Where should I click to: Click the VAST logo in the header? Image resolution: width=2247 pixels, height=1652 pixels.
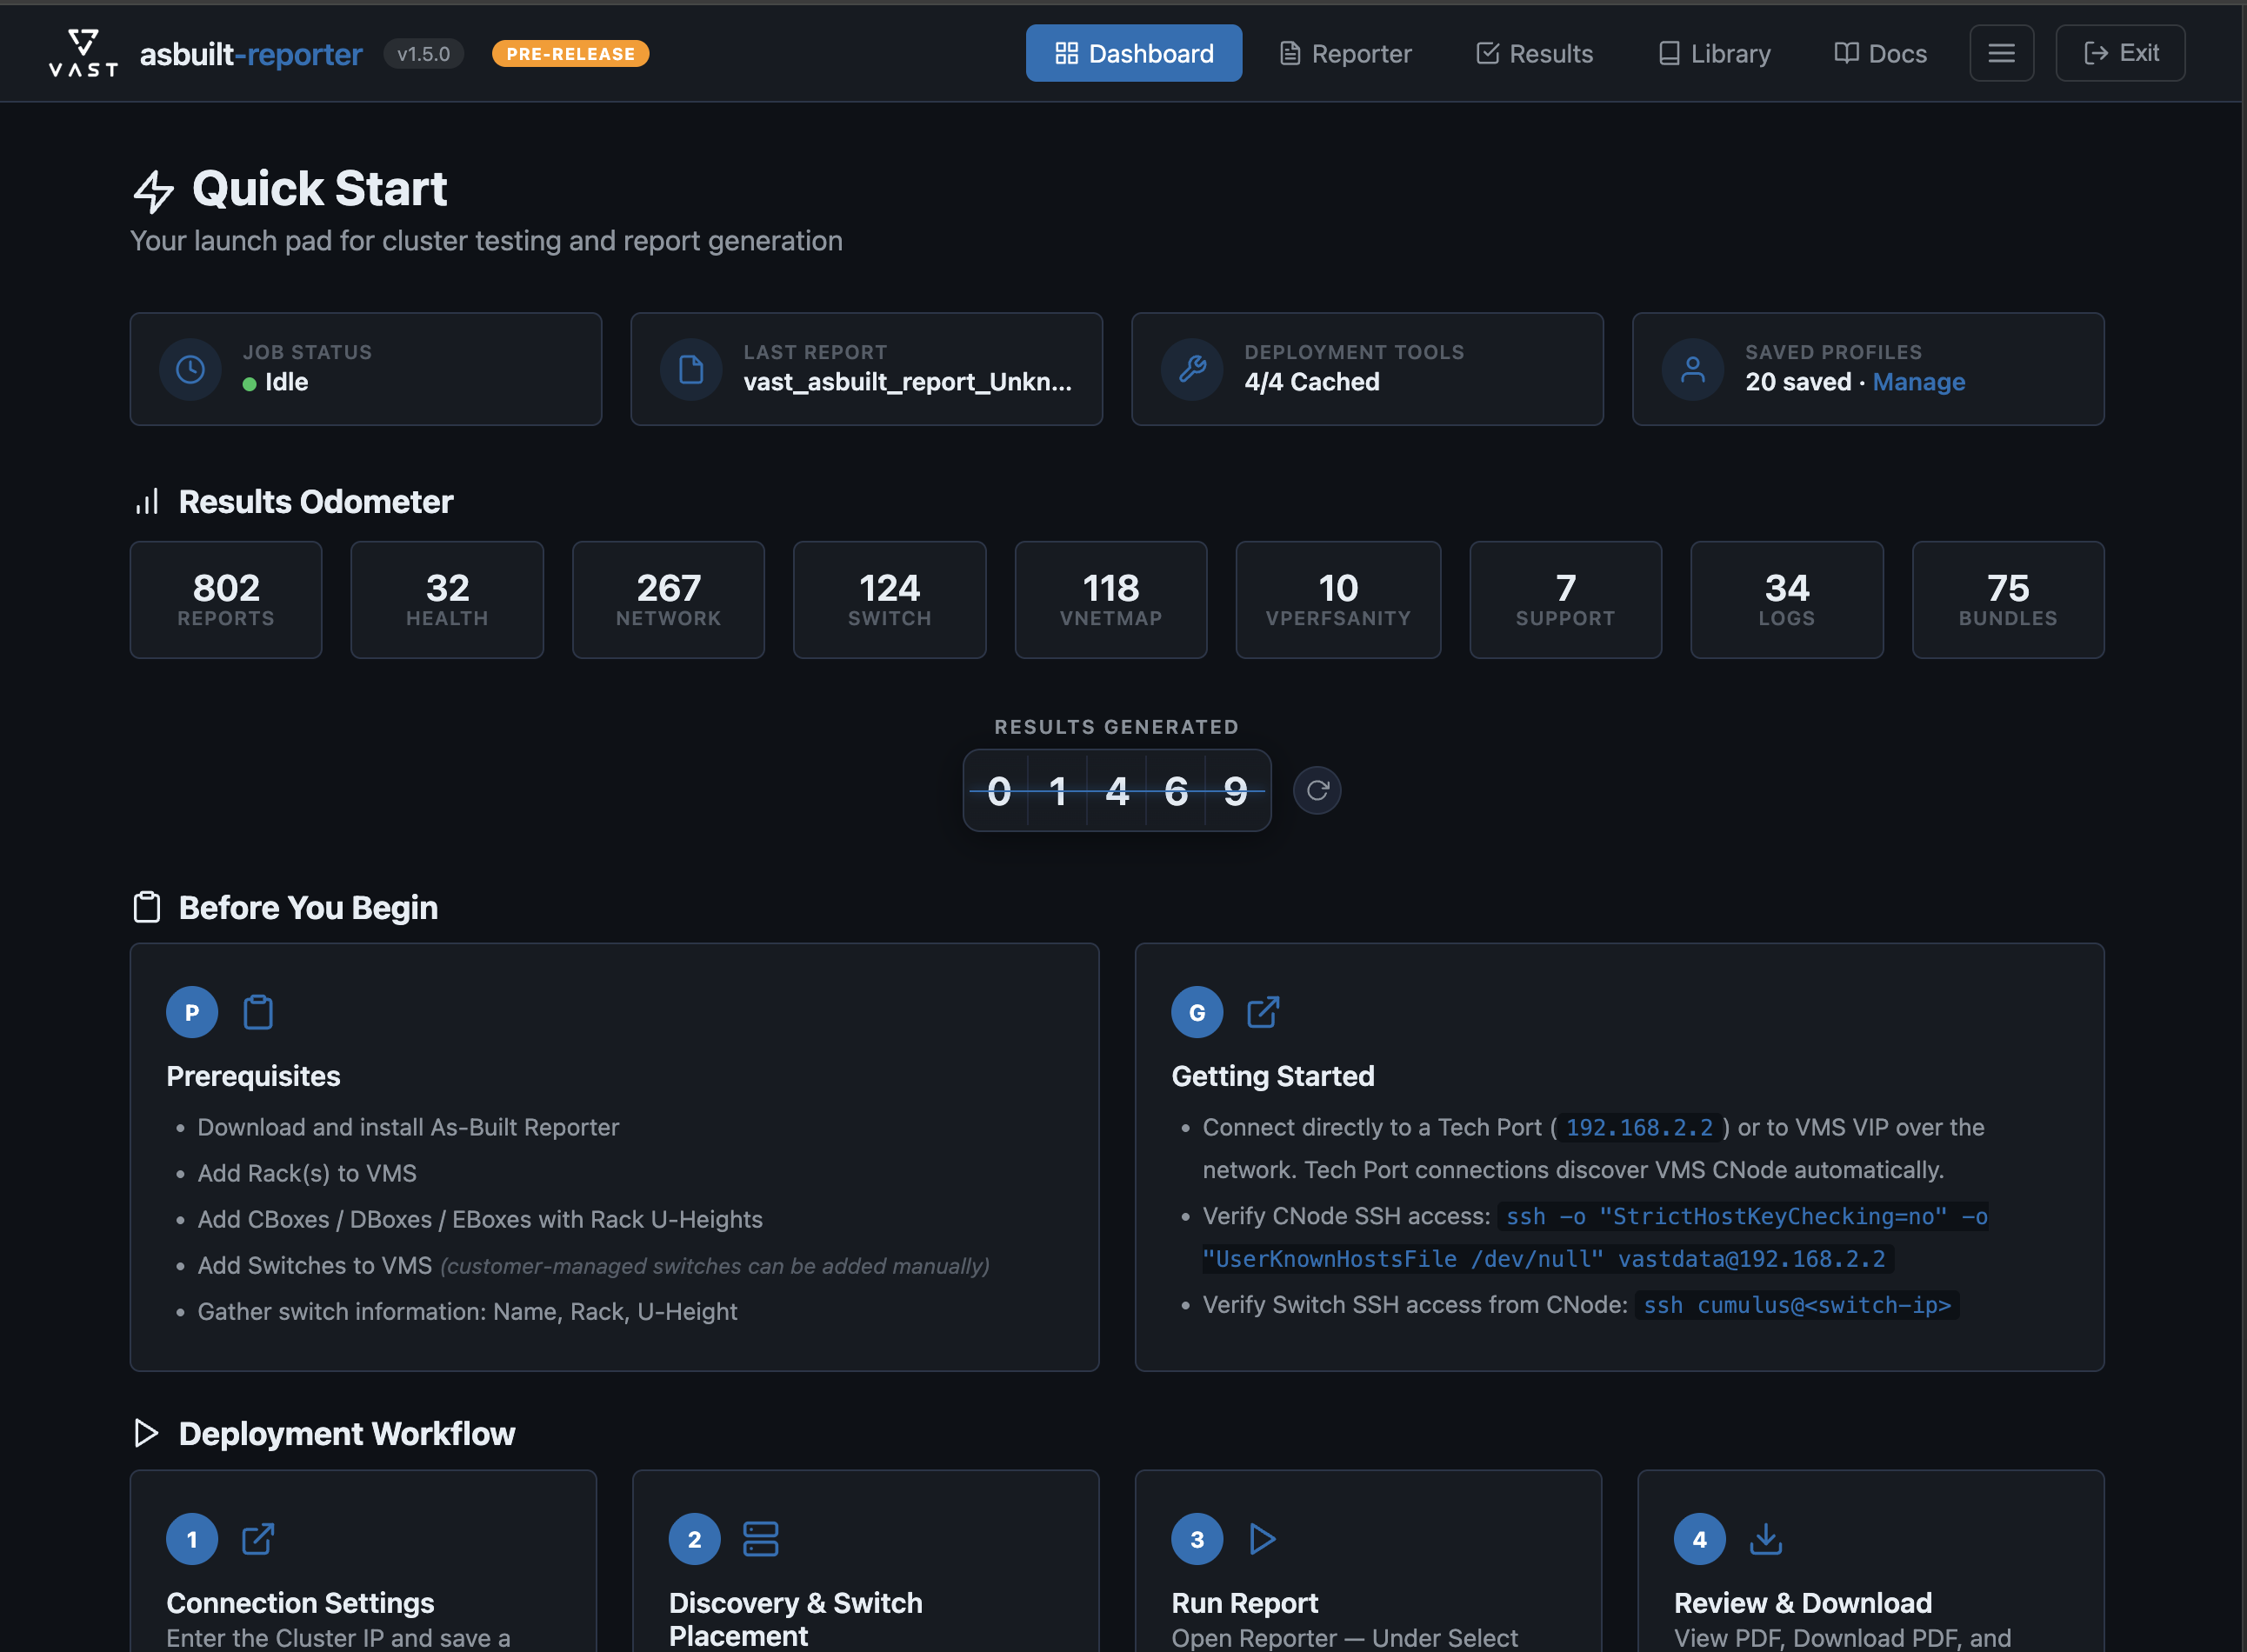coord(82,52)
